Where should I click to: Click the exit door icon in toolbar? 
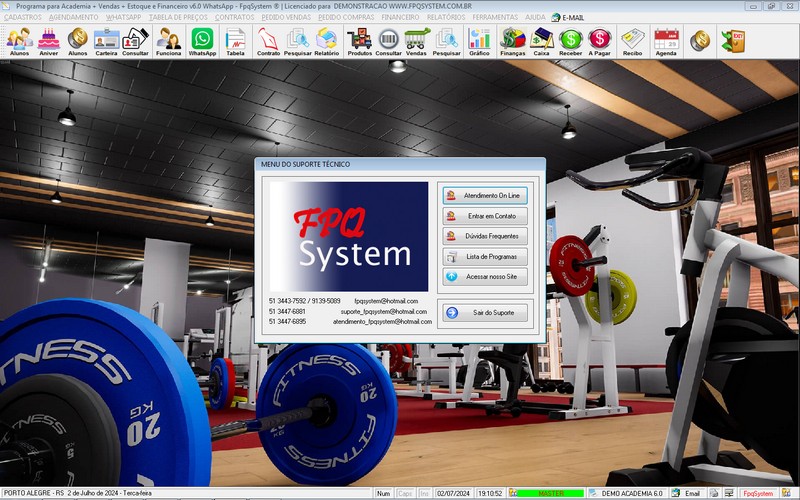(x=733, y=41)
